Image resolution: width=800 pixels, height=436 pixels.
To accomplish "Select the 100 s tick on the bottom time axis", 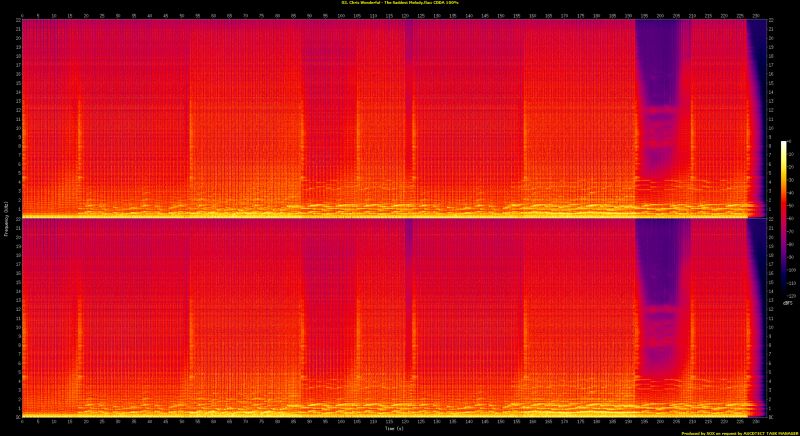I will coord(341,423).
